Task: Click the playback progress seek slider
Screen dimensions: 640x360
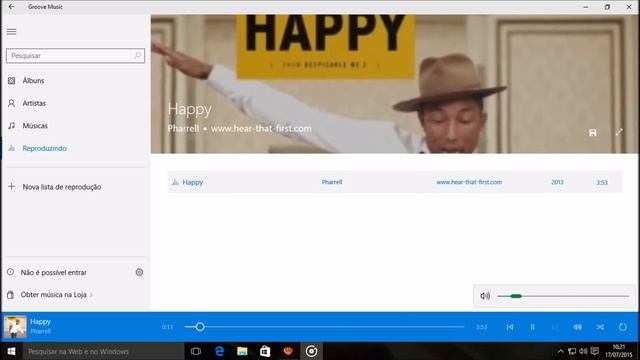Action: tap(324, 327)
